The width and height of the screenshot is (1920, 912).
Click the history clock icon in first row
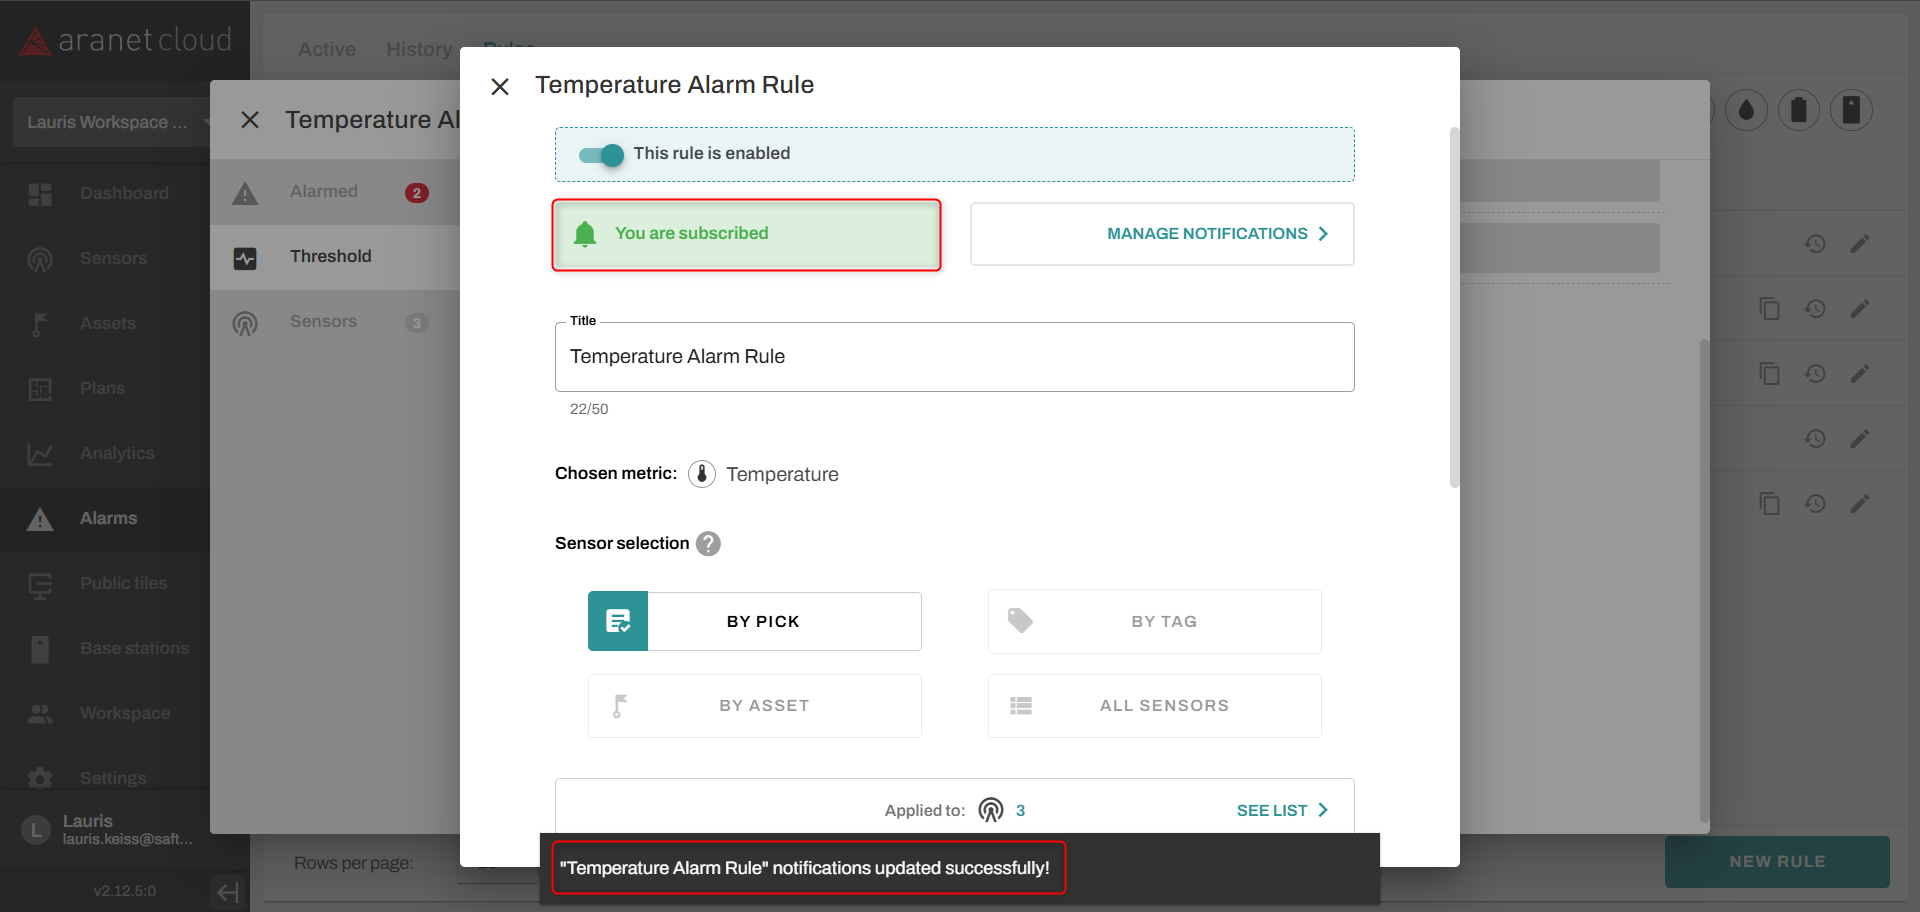[x=1815, y=244]
